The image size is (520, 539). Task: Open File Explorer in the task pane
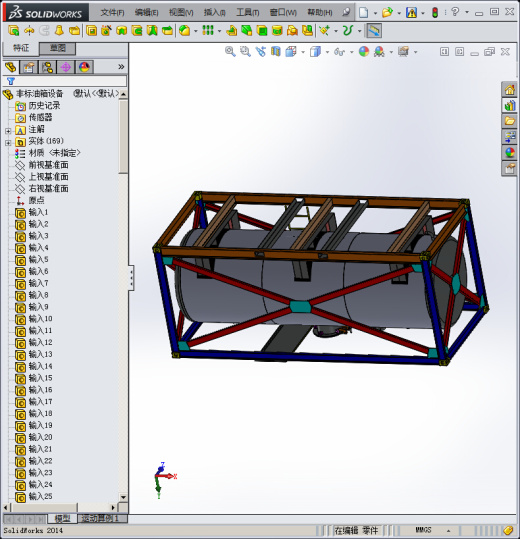point(509,121)
